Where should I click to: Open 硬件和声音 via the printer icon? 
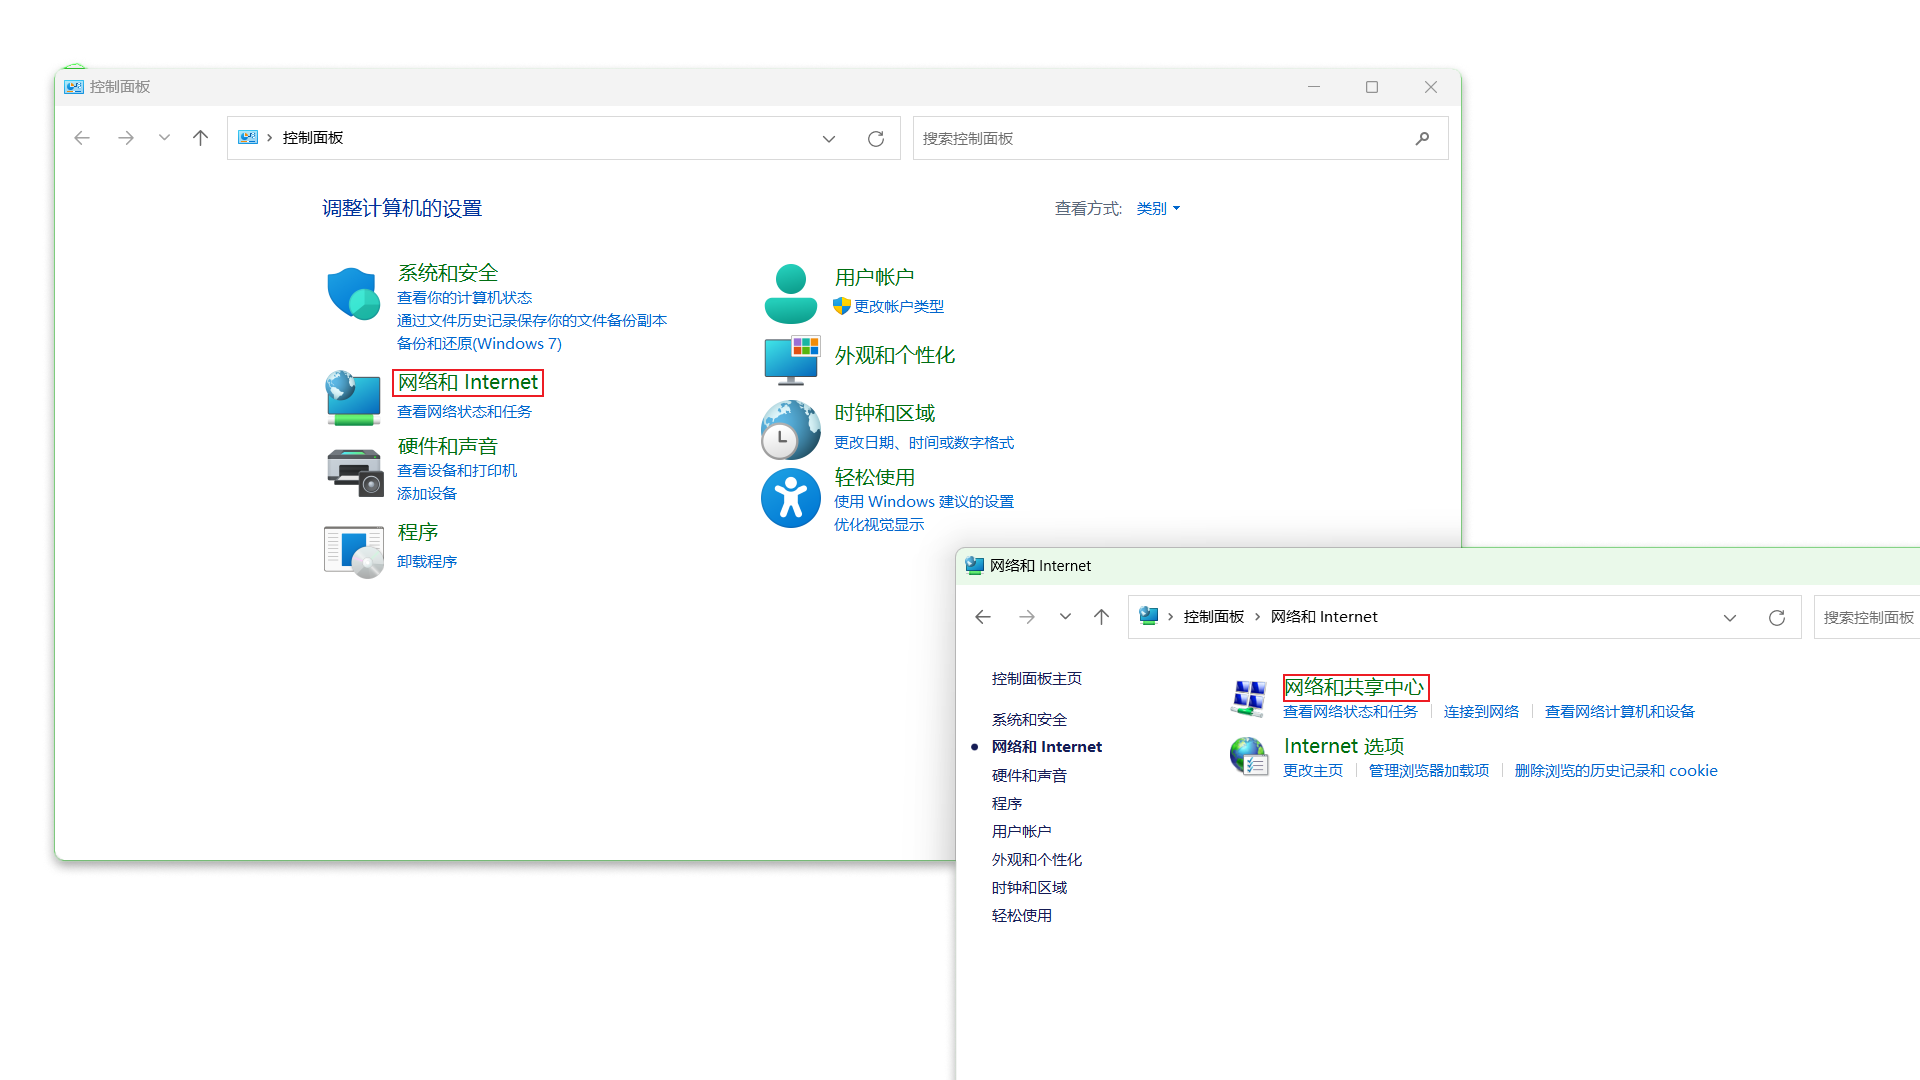click(353, 470)
